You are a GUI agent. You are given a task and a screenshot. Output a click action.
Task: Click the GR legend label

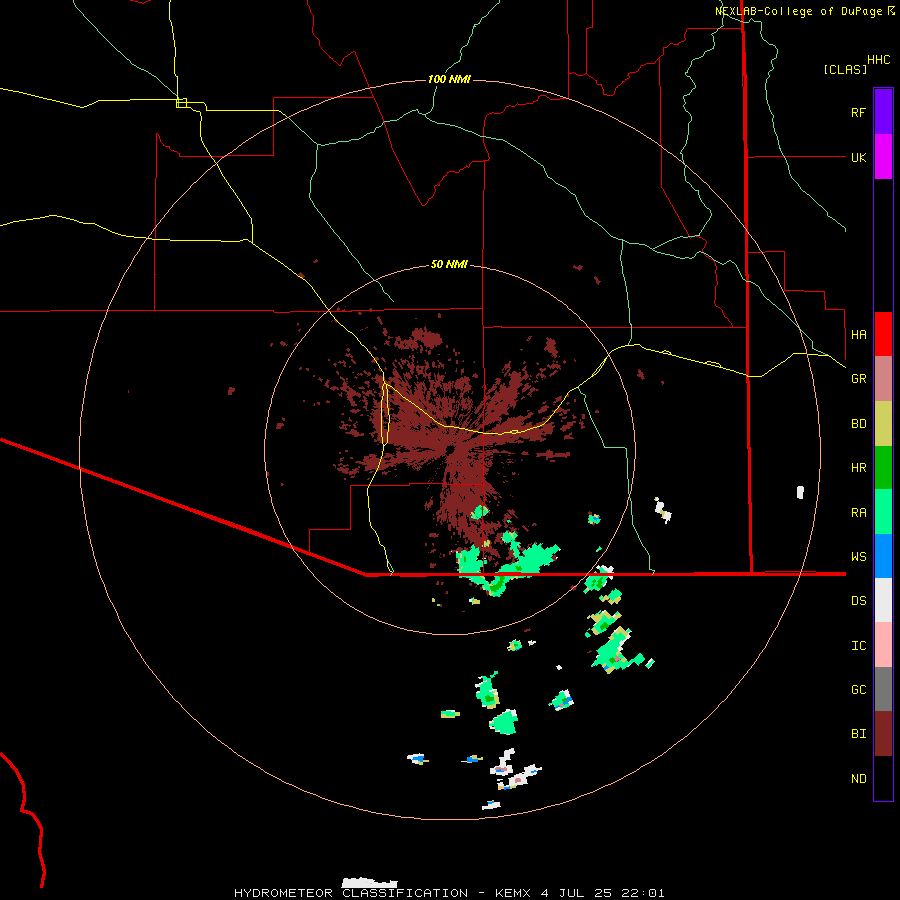click(x=858, y=379)
